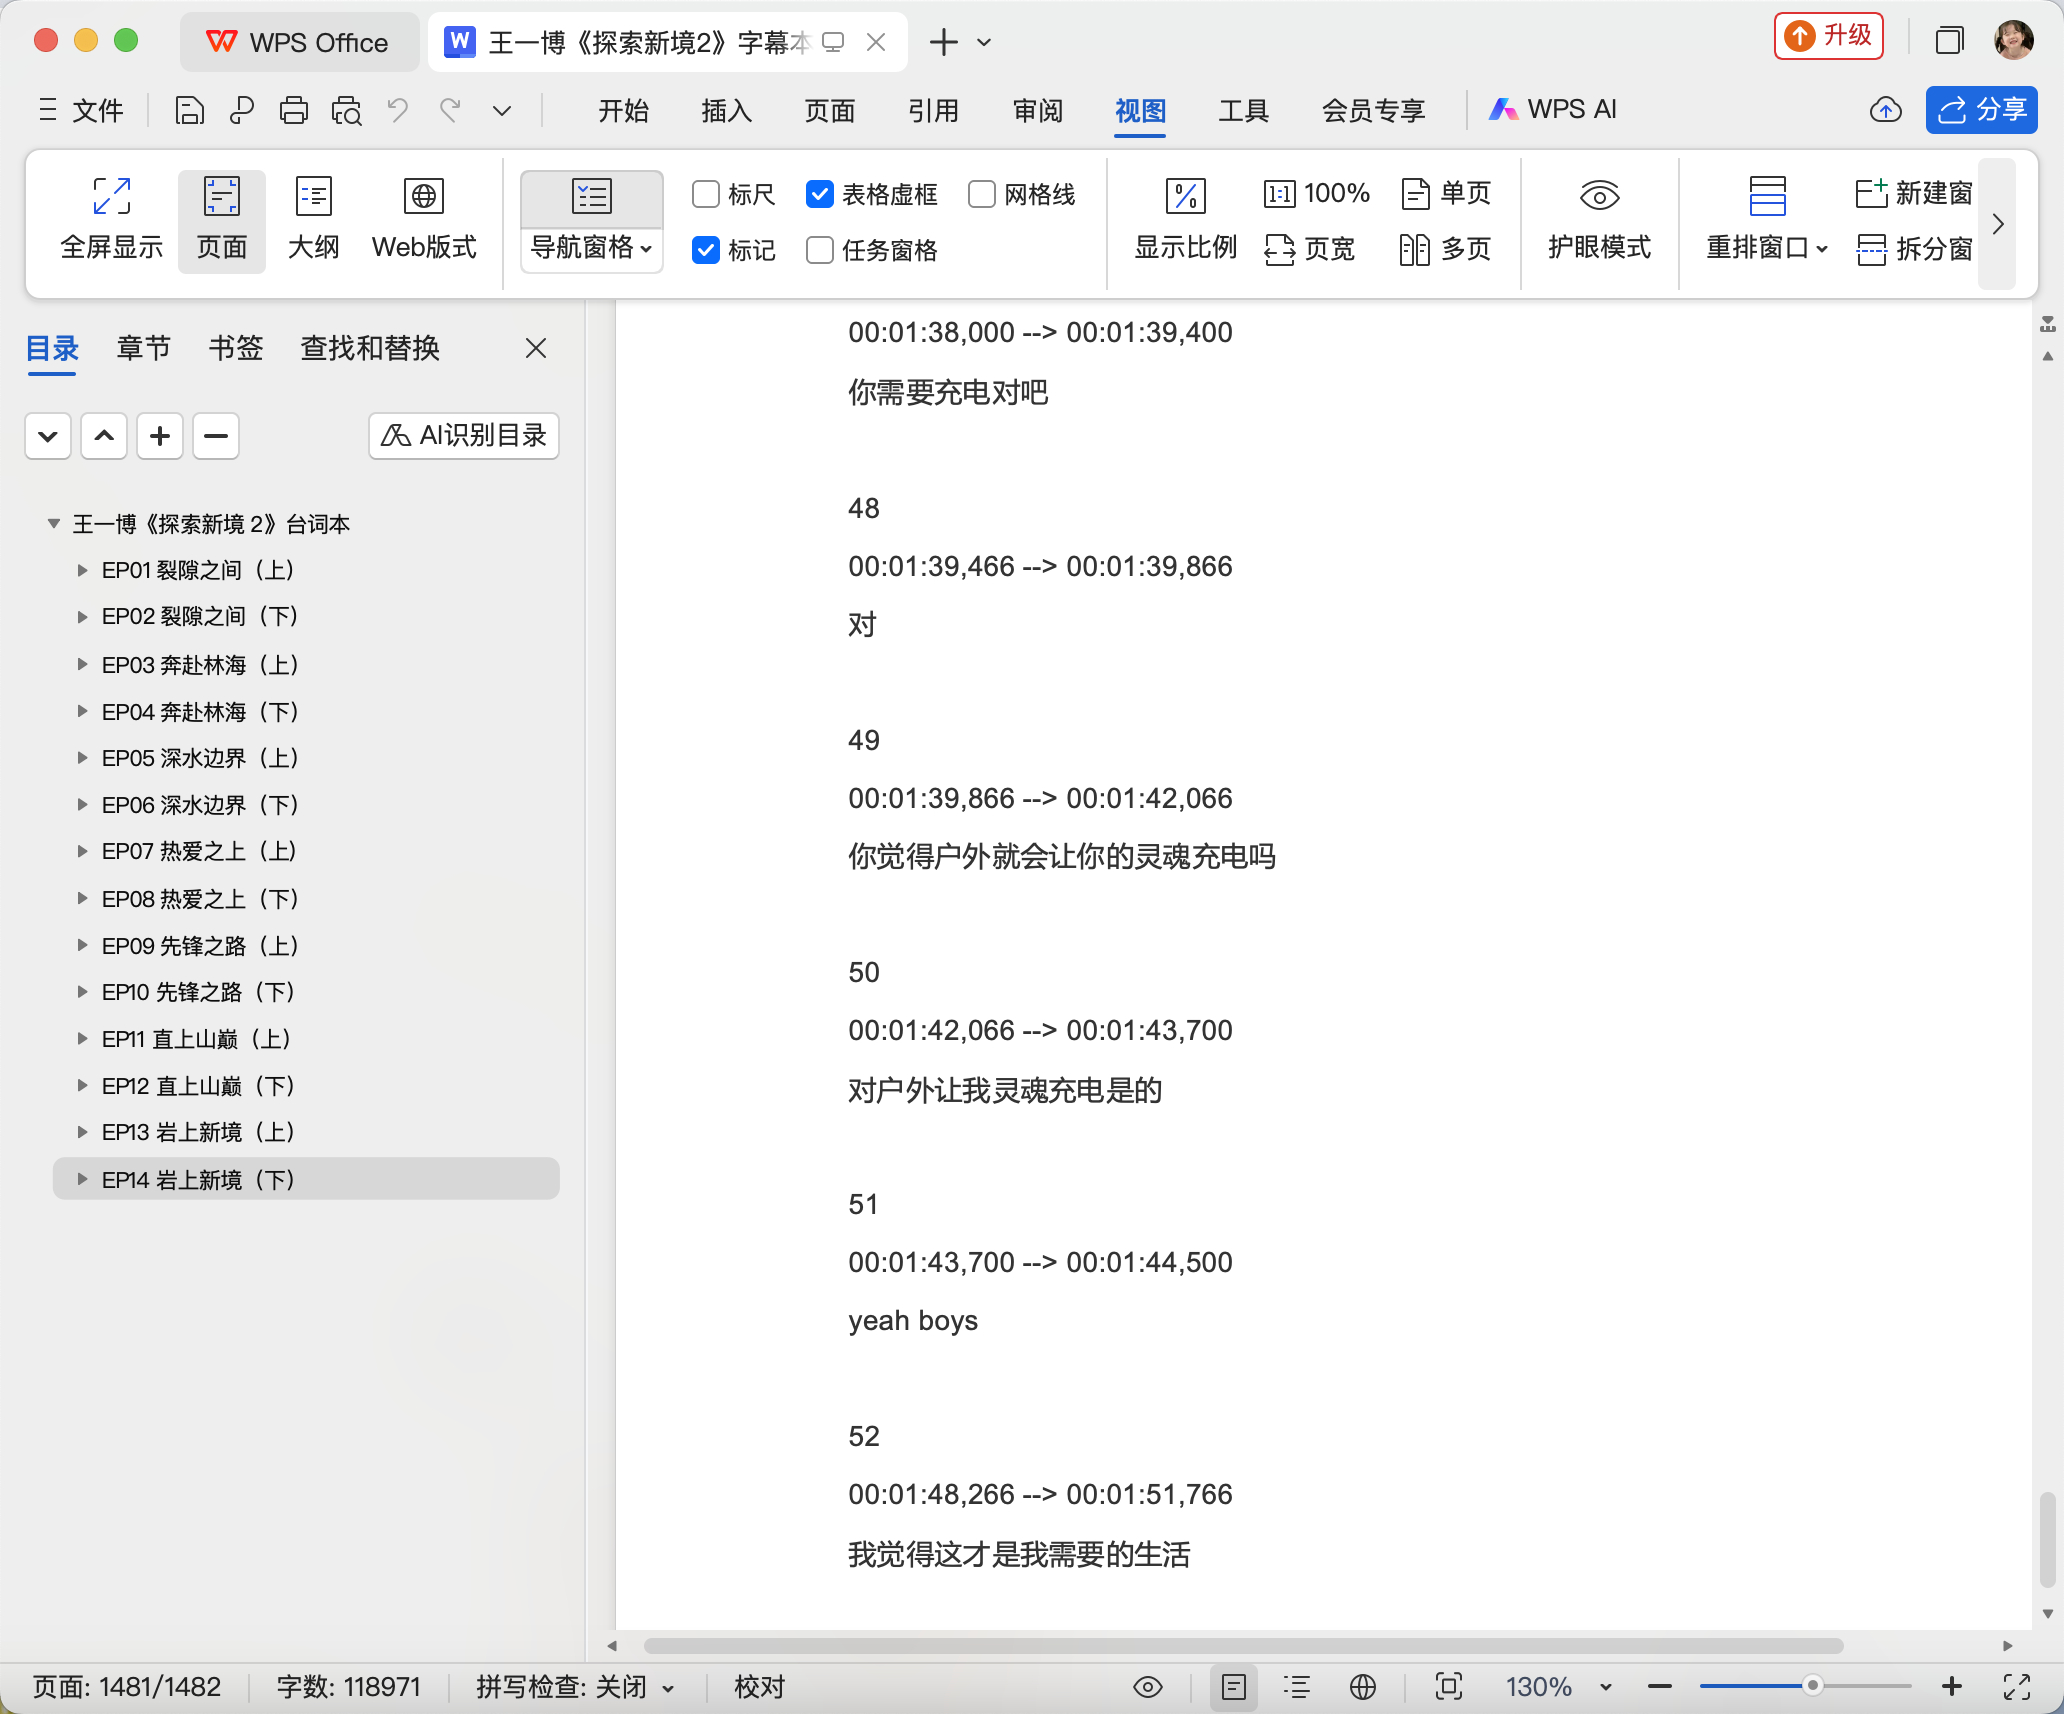Image resolution: width=2064 pixels, height=1714 pixels.
Task: Switch to 章节 tab in navigation pane
Action: 143,348
